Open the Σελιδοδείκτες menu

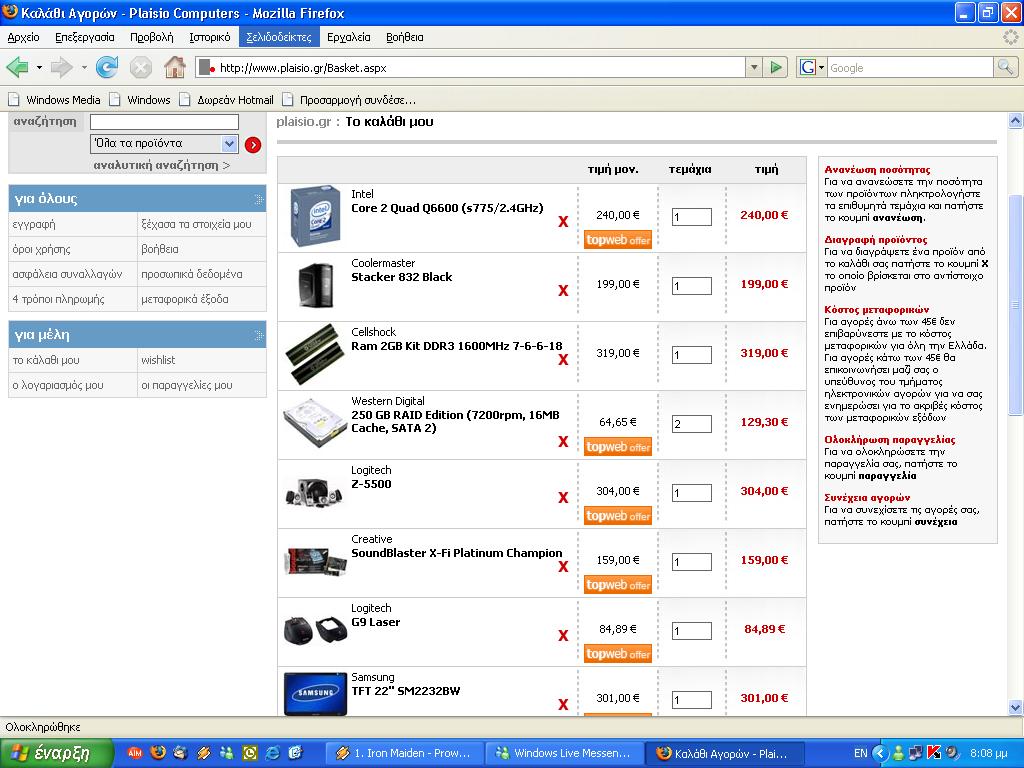tap(279, 37)
